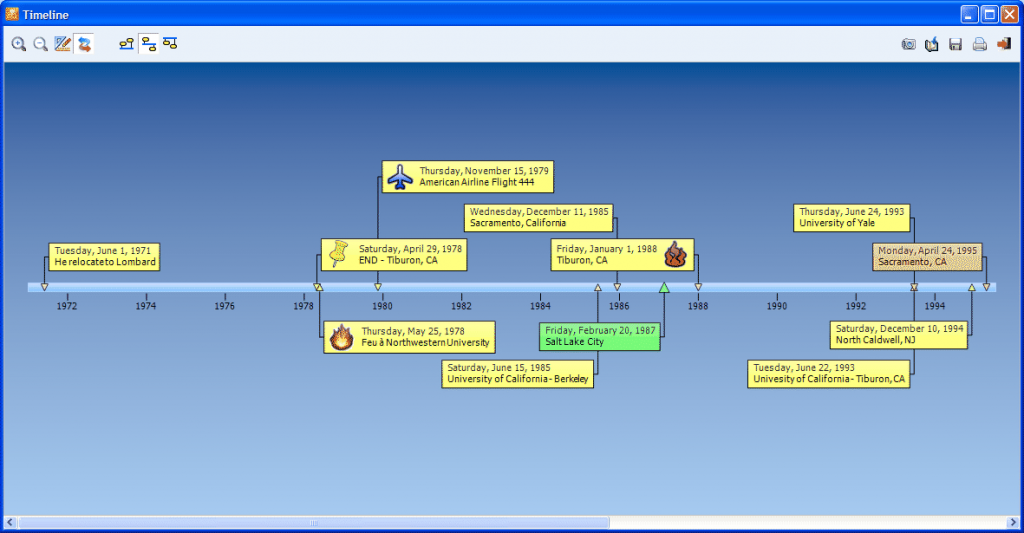Screen dimensions: 1024x533
Task: Click the horizontal scrollbar left arrow
Action: (x=12, y=523)
